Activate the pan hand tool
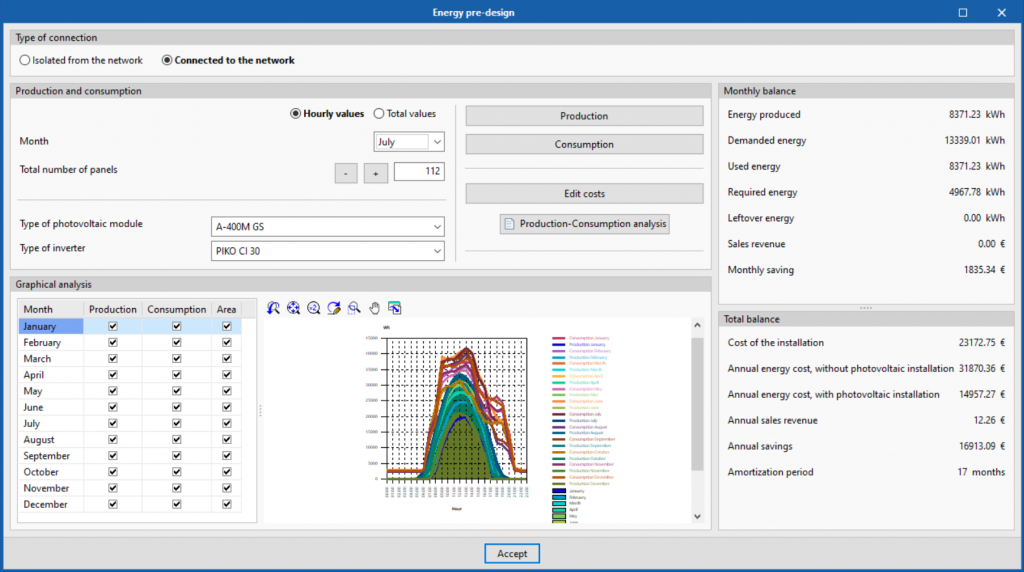 pyautogui.click(x=374, y=308)
